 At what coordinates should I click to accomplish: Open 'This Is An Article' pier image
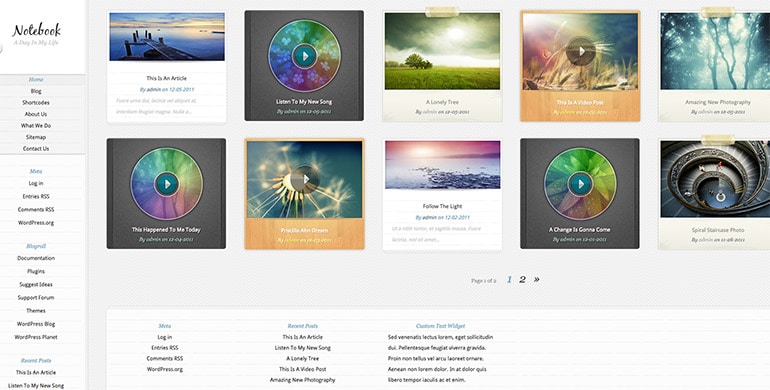pos(167,37)
